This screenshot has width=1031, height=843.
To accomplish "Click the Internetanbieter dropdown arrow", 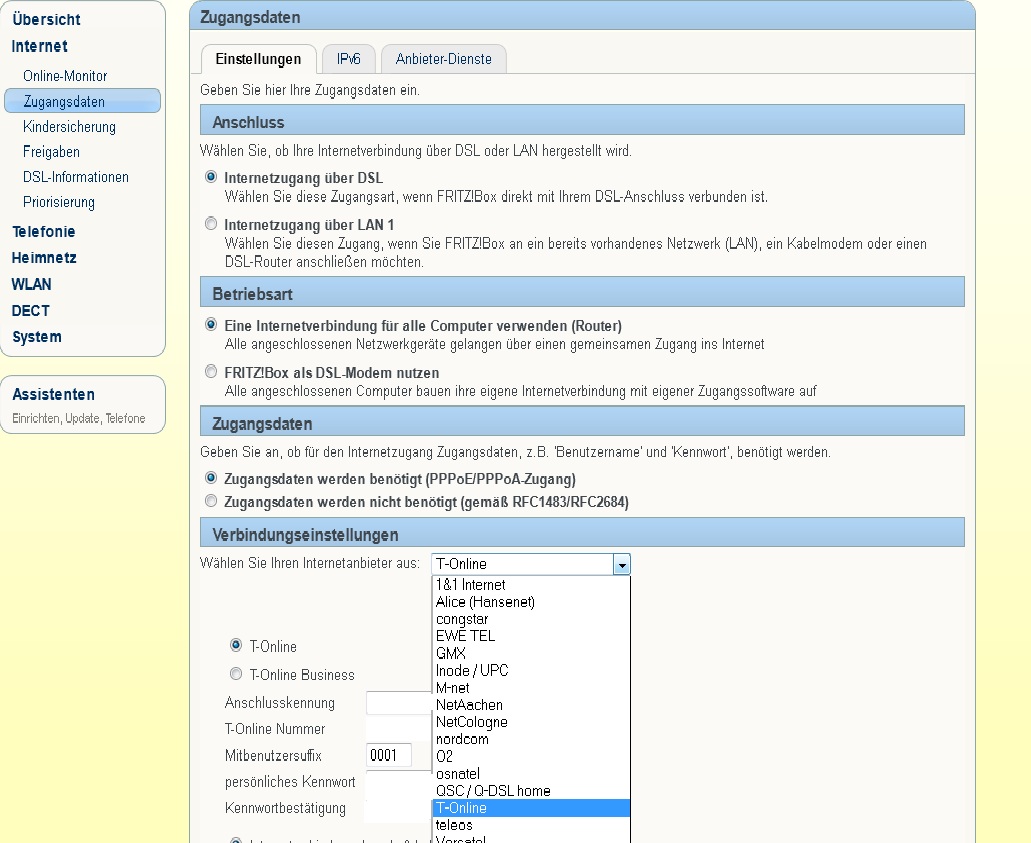I will coord(621,564).
